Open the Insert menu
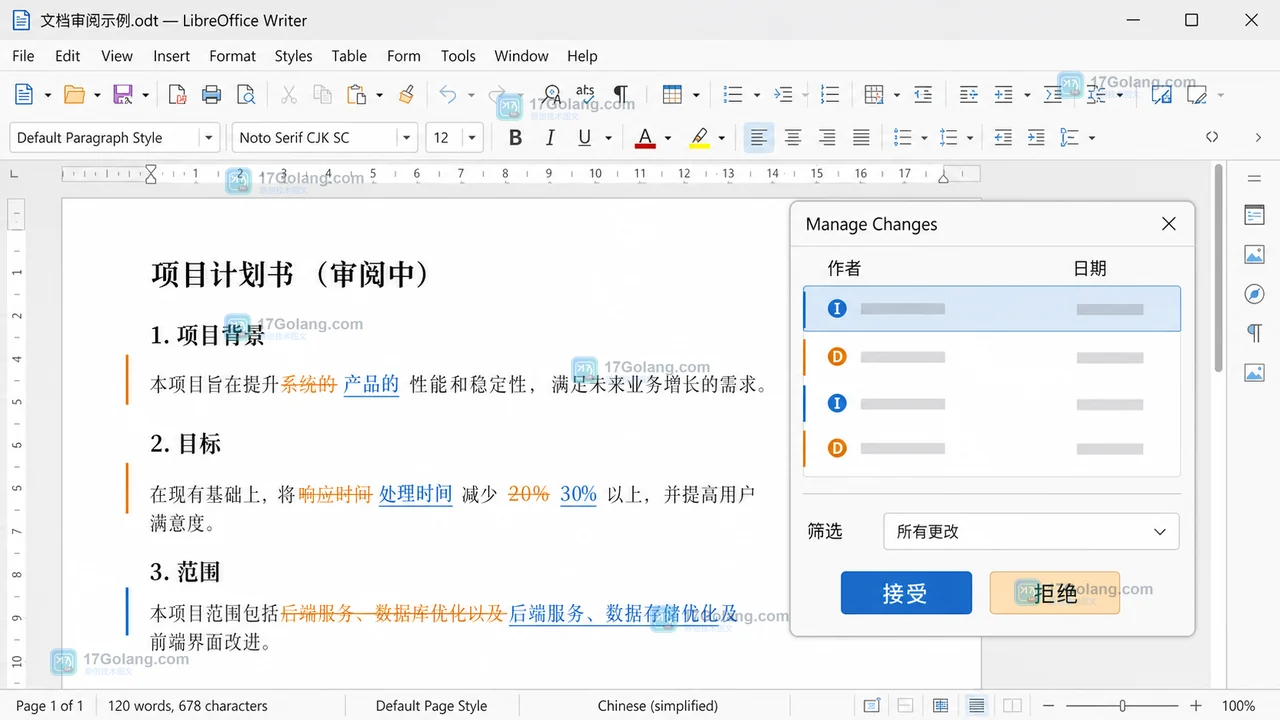 tap(171, 56)
